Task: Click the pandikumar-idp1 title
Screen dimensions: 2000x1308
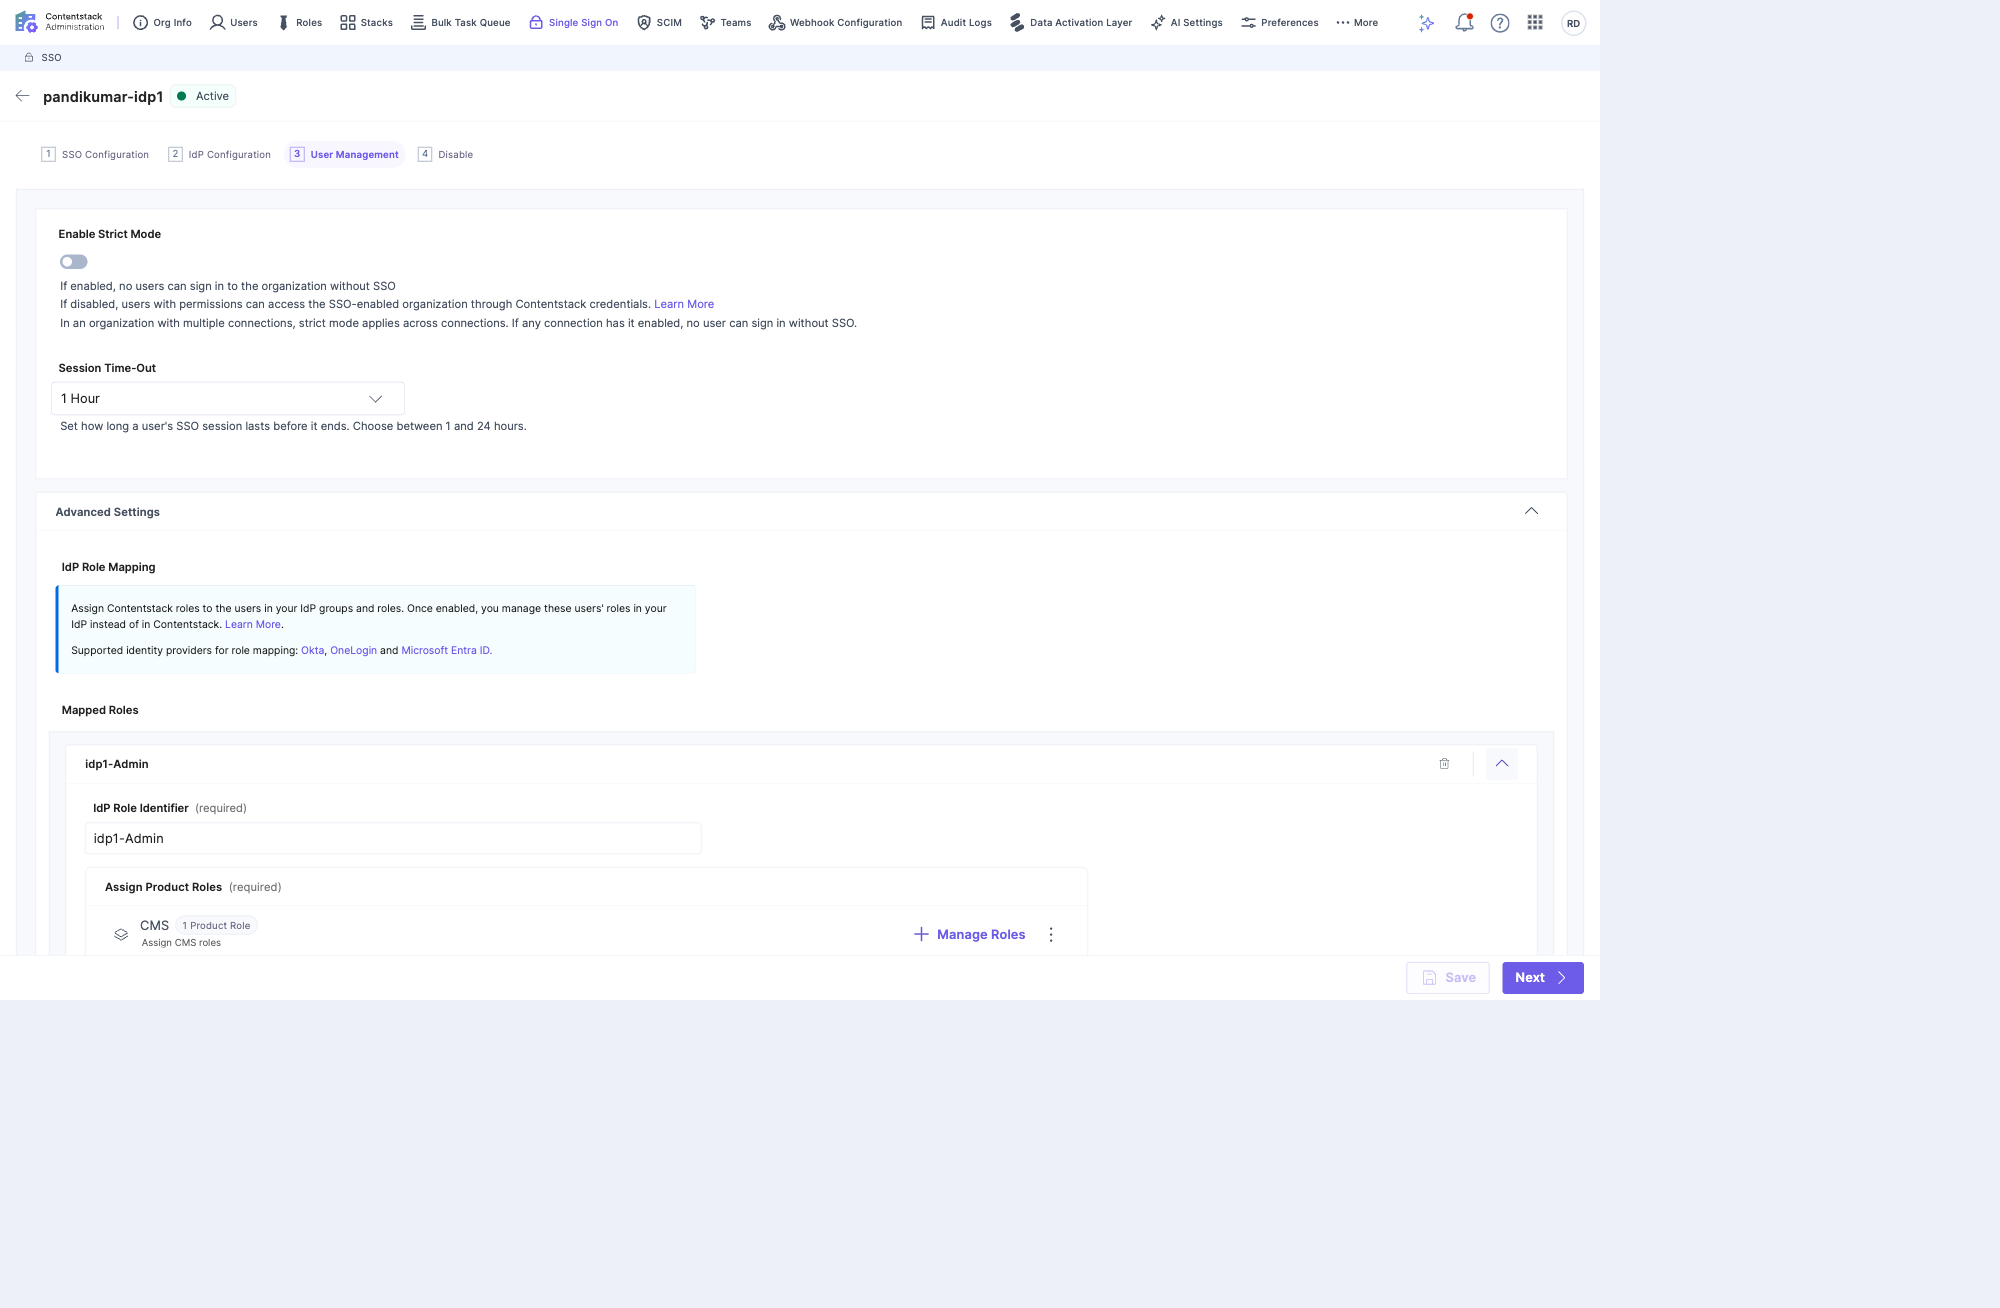Action: coord(103,97)
